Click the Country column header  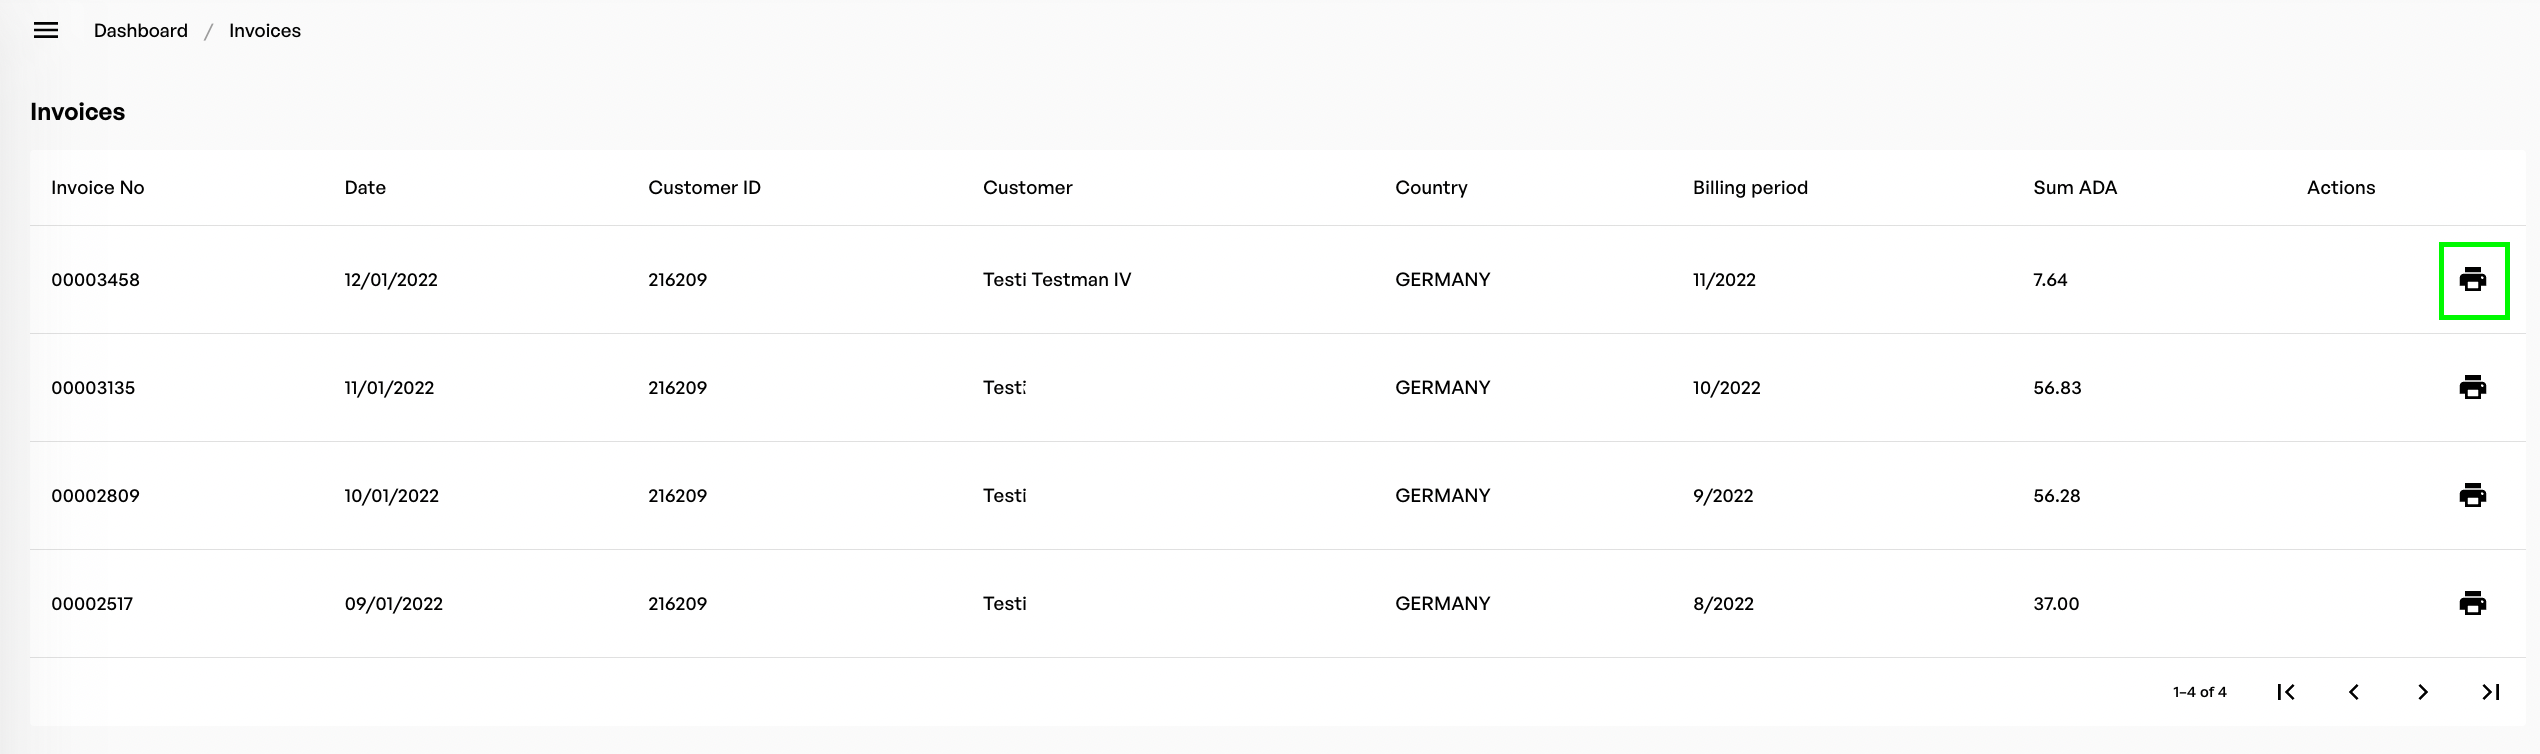pos(1431,188)
